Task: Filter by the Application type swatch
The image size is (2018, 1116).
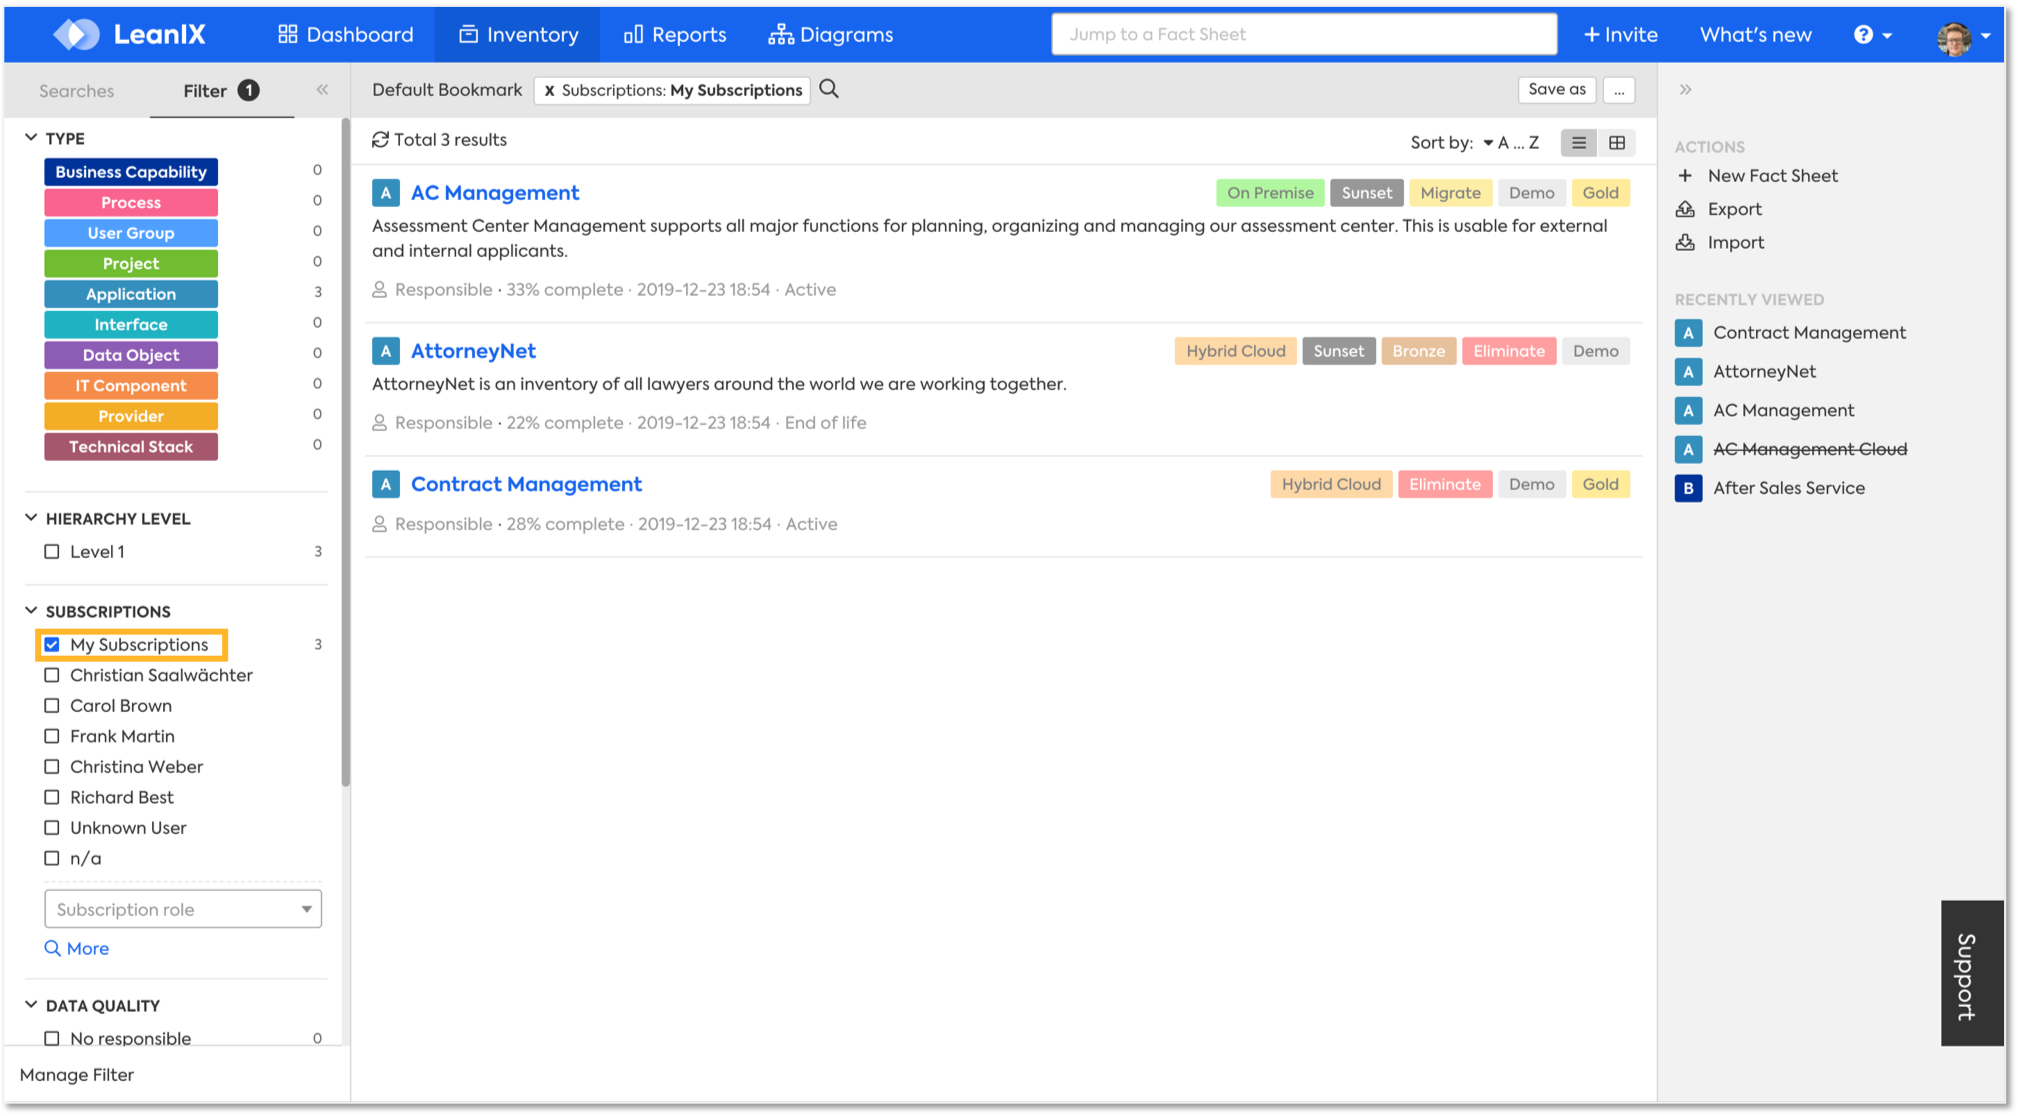Action: (x=131, y=294)
